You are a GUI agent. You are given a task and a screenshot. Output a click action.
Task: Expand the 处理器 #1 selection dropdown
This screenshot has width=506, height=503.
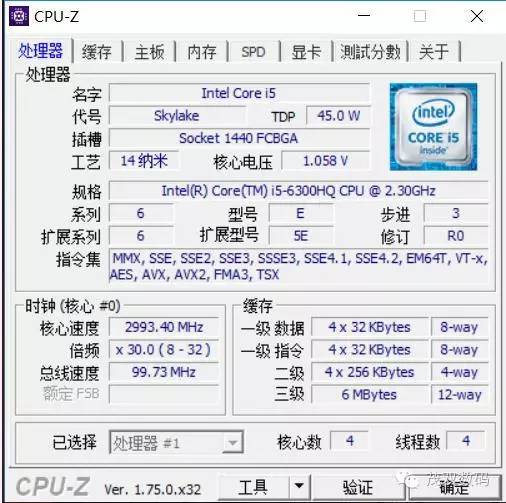176,443
